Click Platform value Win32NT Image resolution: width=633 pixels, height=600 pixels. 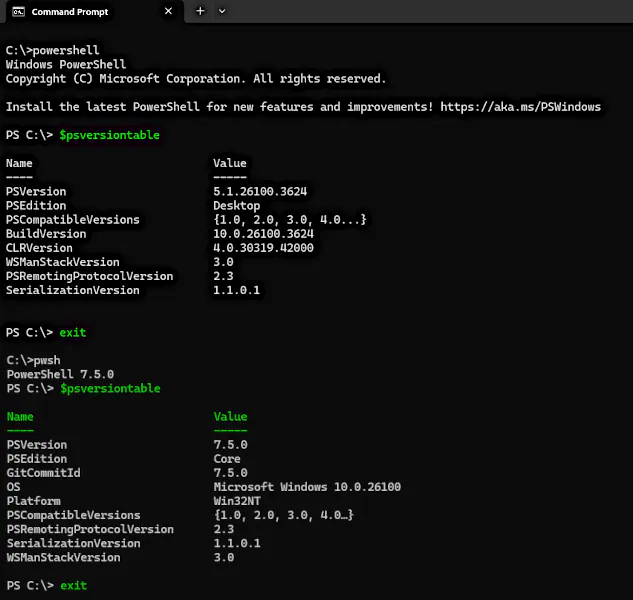237,501
